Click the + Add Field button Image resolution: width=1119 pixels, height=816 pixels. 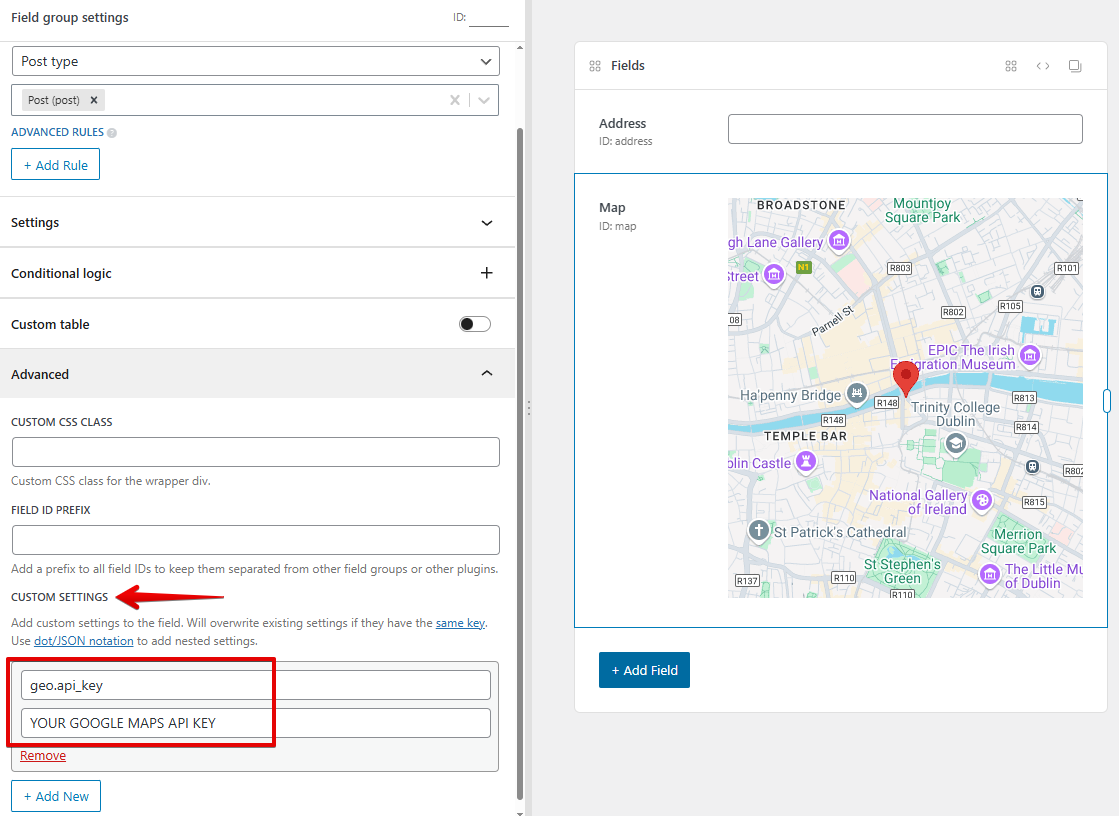pos(644,670)
